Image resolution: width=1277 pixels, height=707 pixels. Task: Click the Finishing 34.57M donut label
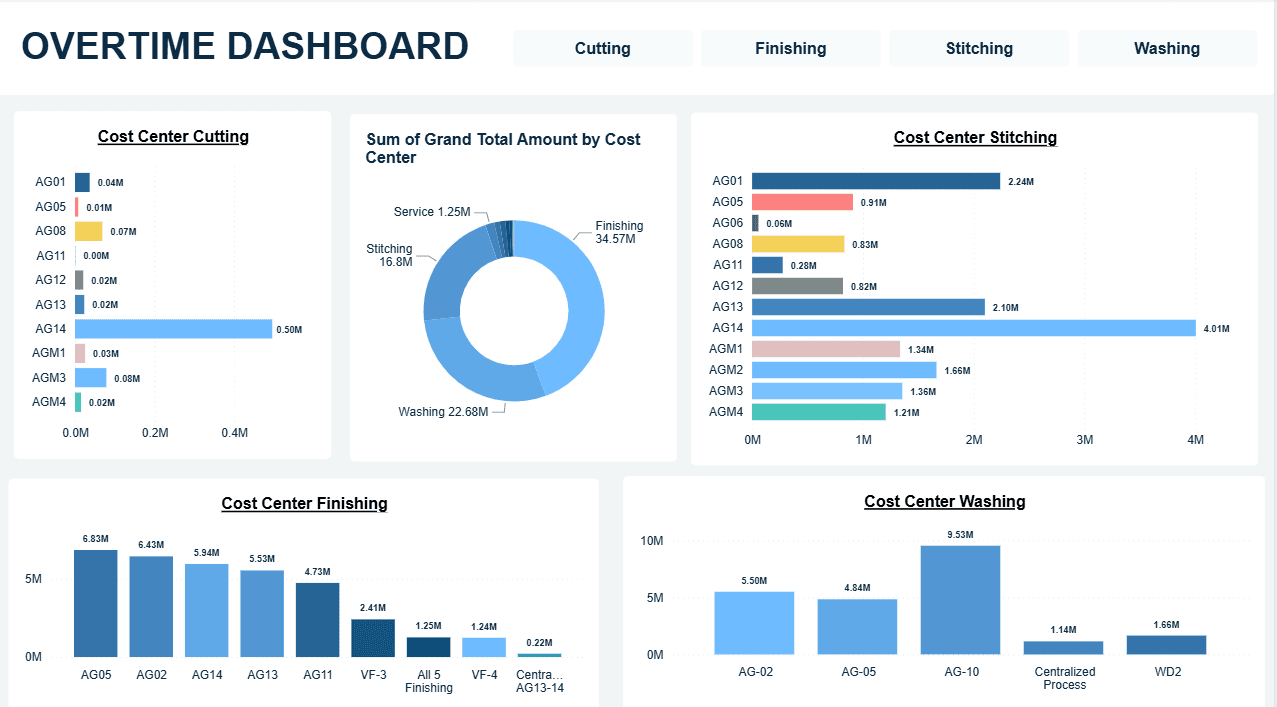[619, 232]
